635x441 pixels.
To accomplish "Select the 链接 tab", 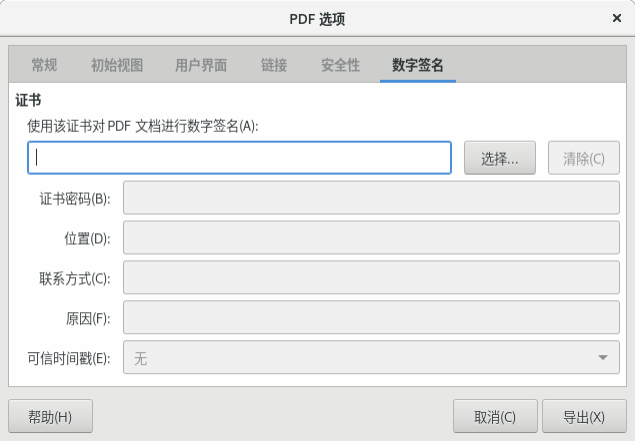I will pos(274,65).
